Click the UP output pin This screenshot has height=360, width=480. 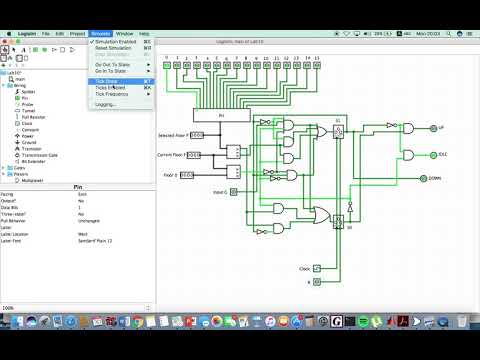[433, 128]
